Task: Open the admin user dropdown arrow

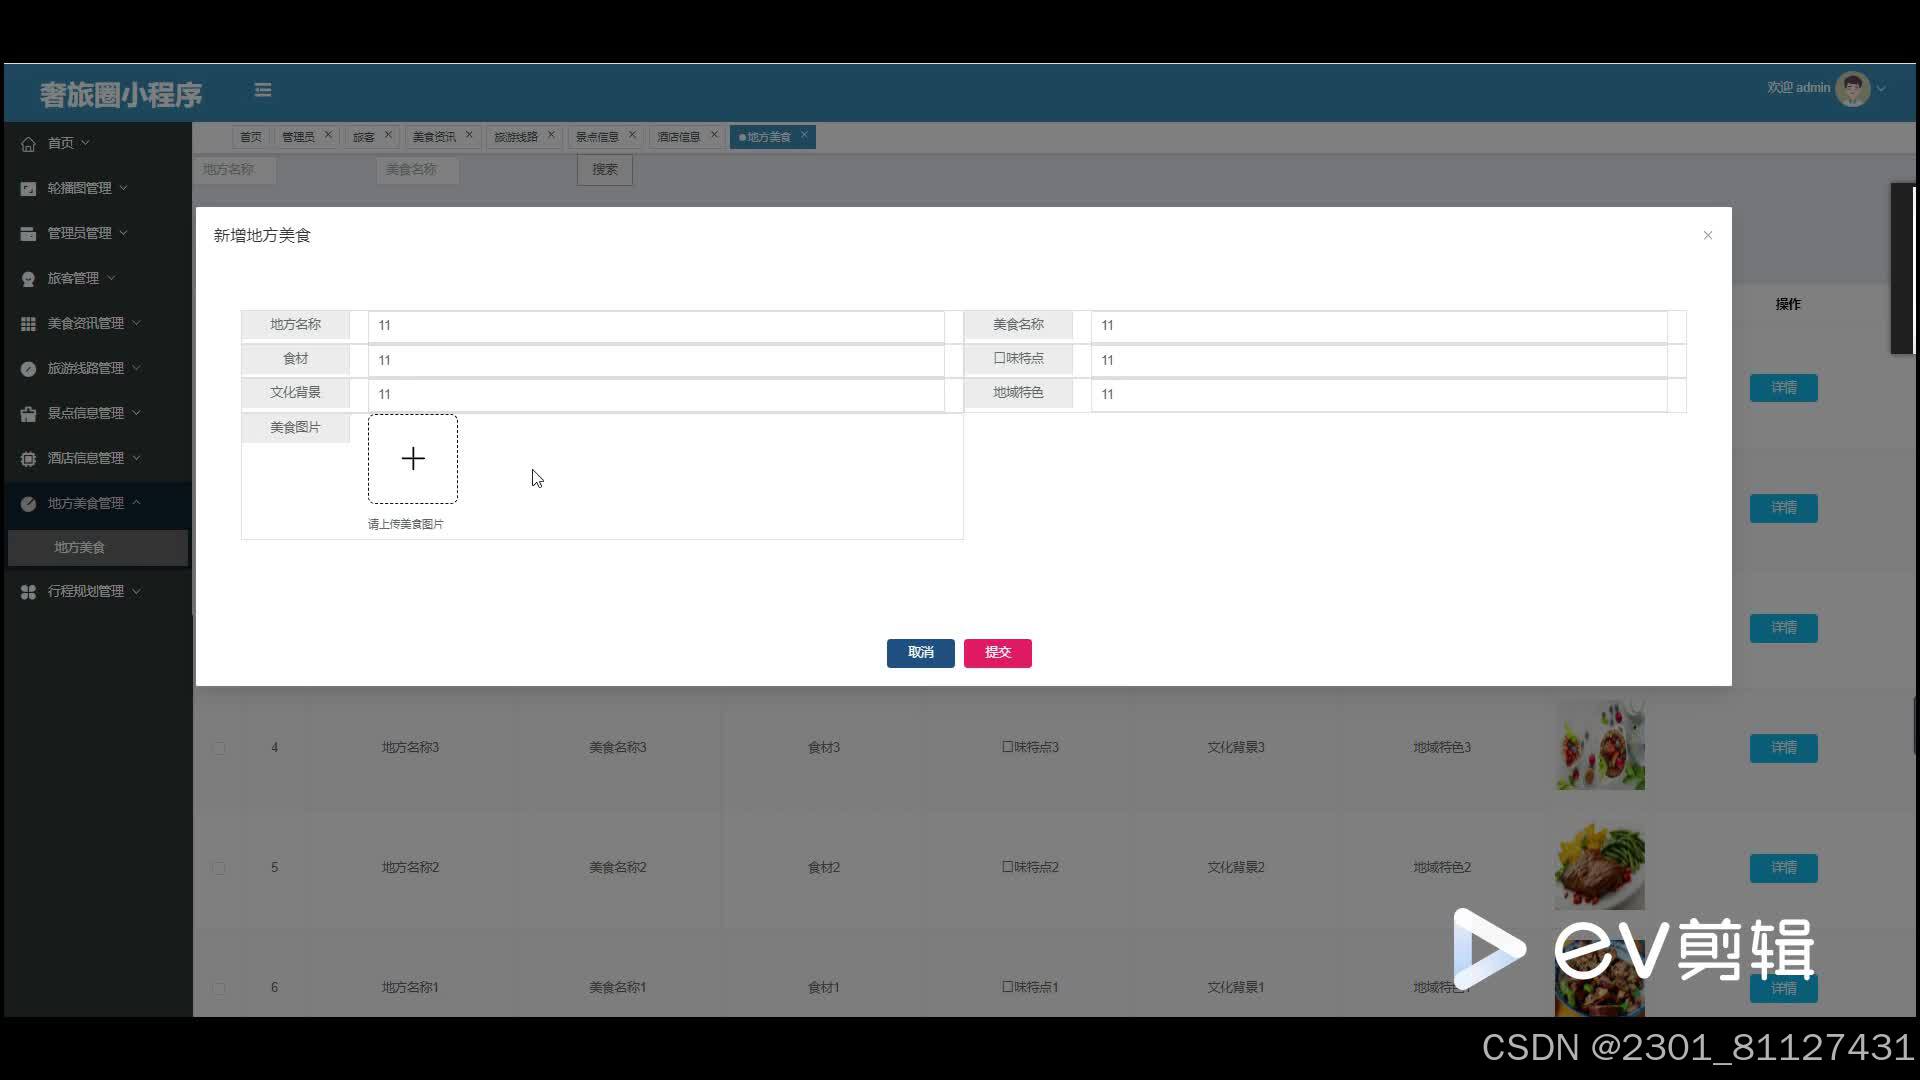Action: click(1882, 88)
